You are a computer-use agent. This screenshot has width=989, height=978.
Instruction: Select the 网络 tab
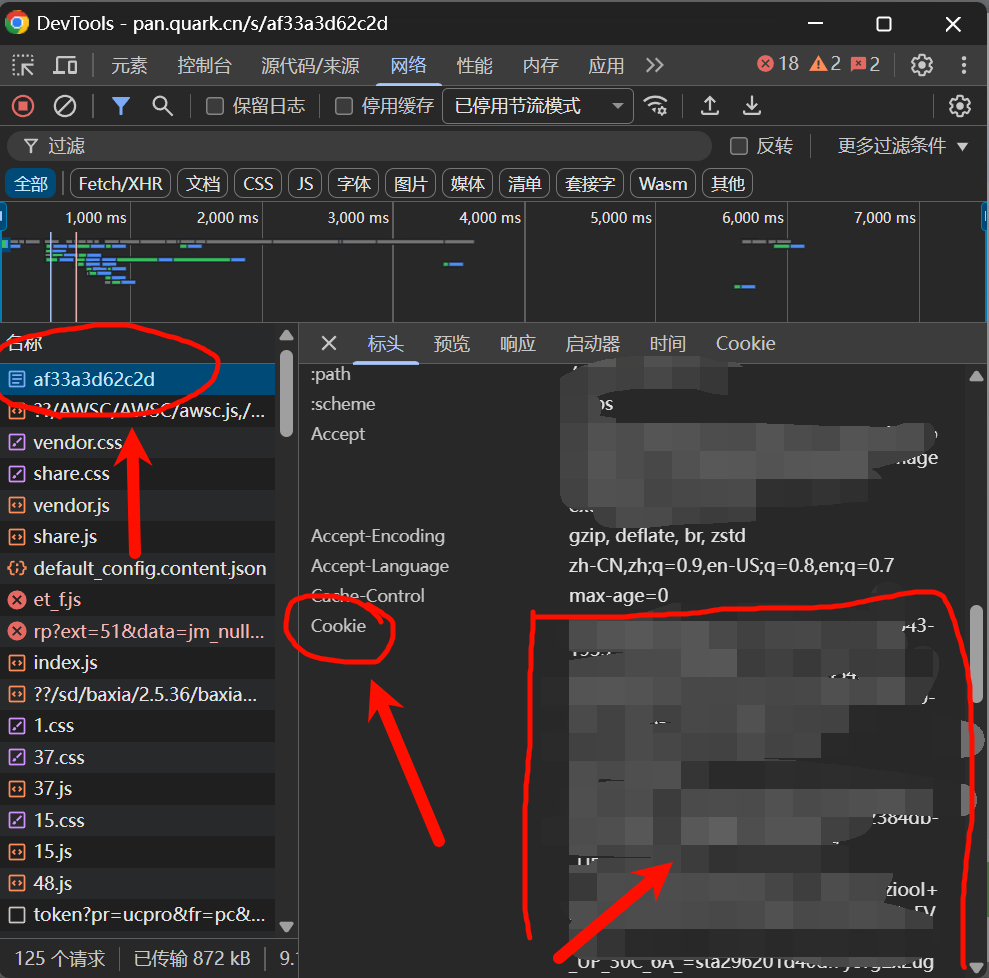[x=409, y=65]
